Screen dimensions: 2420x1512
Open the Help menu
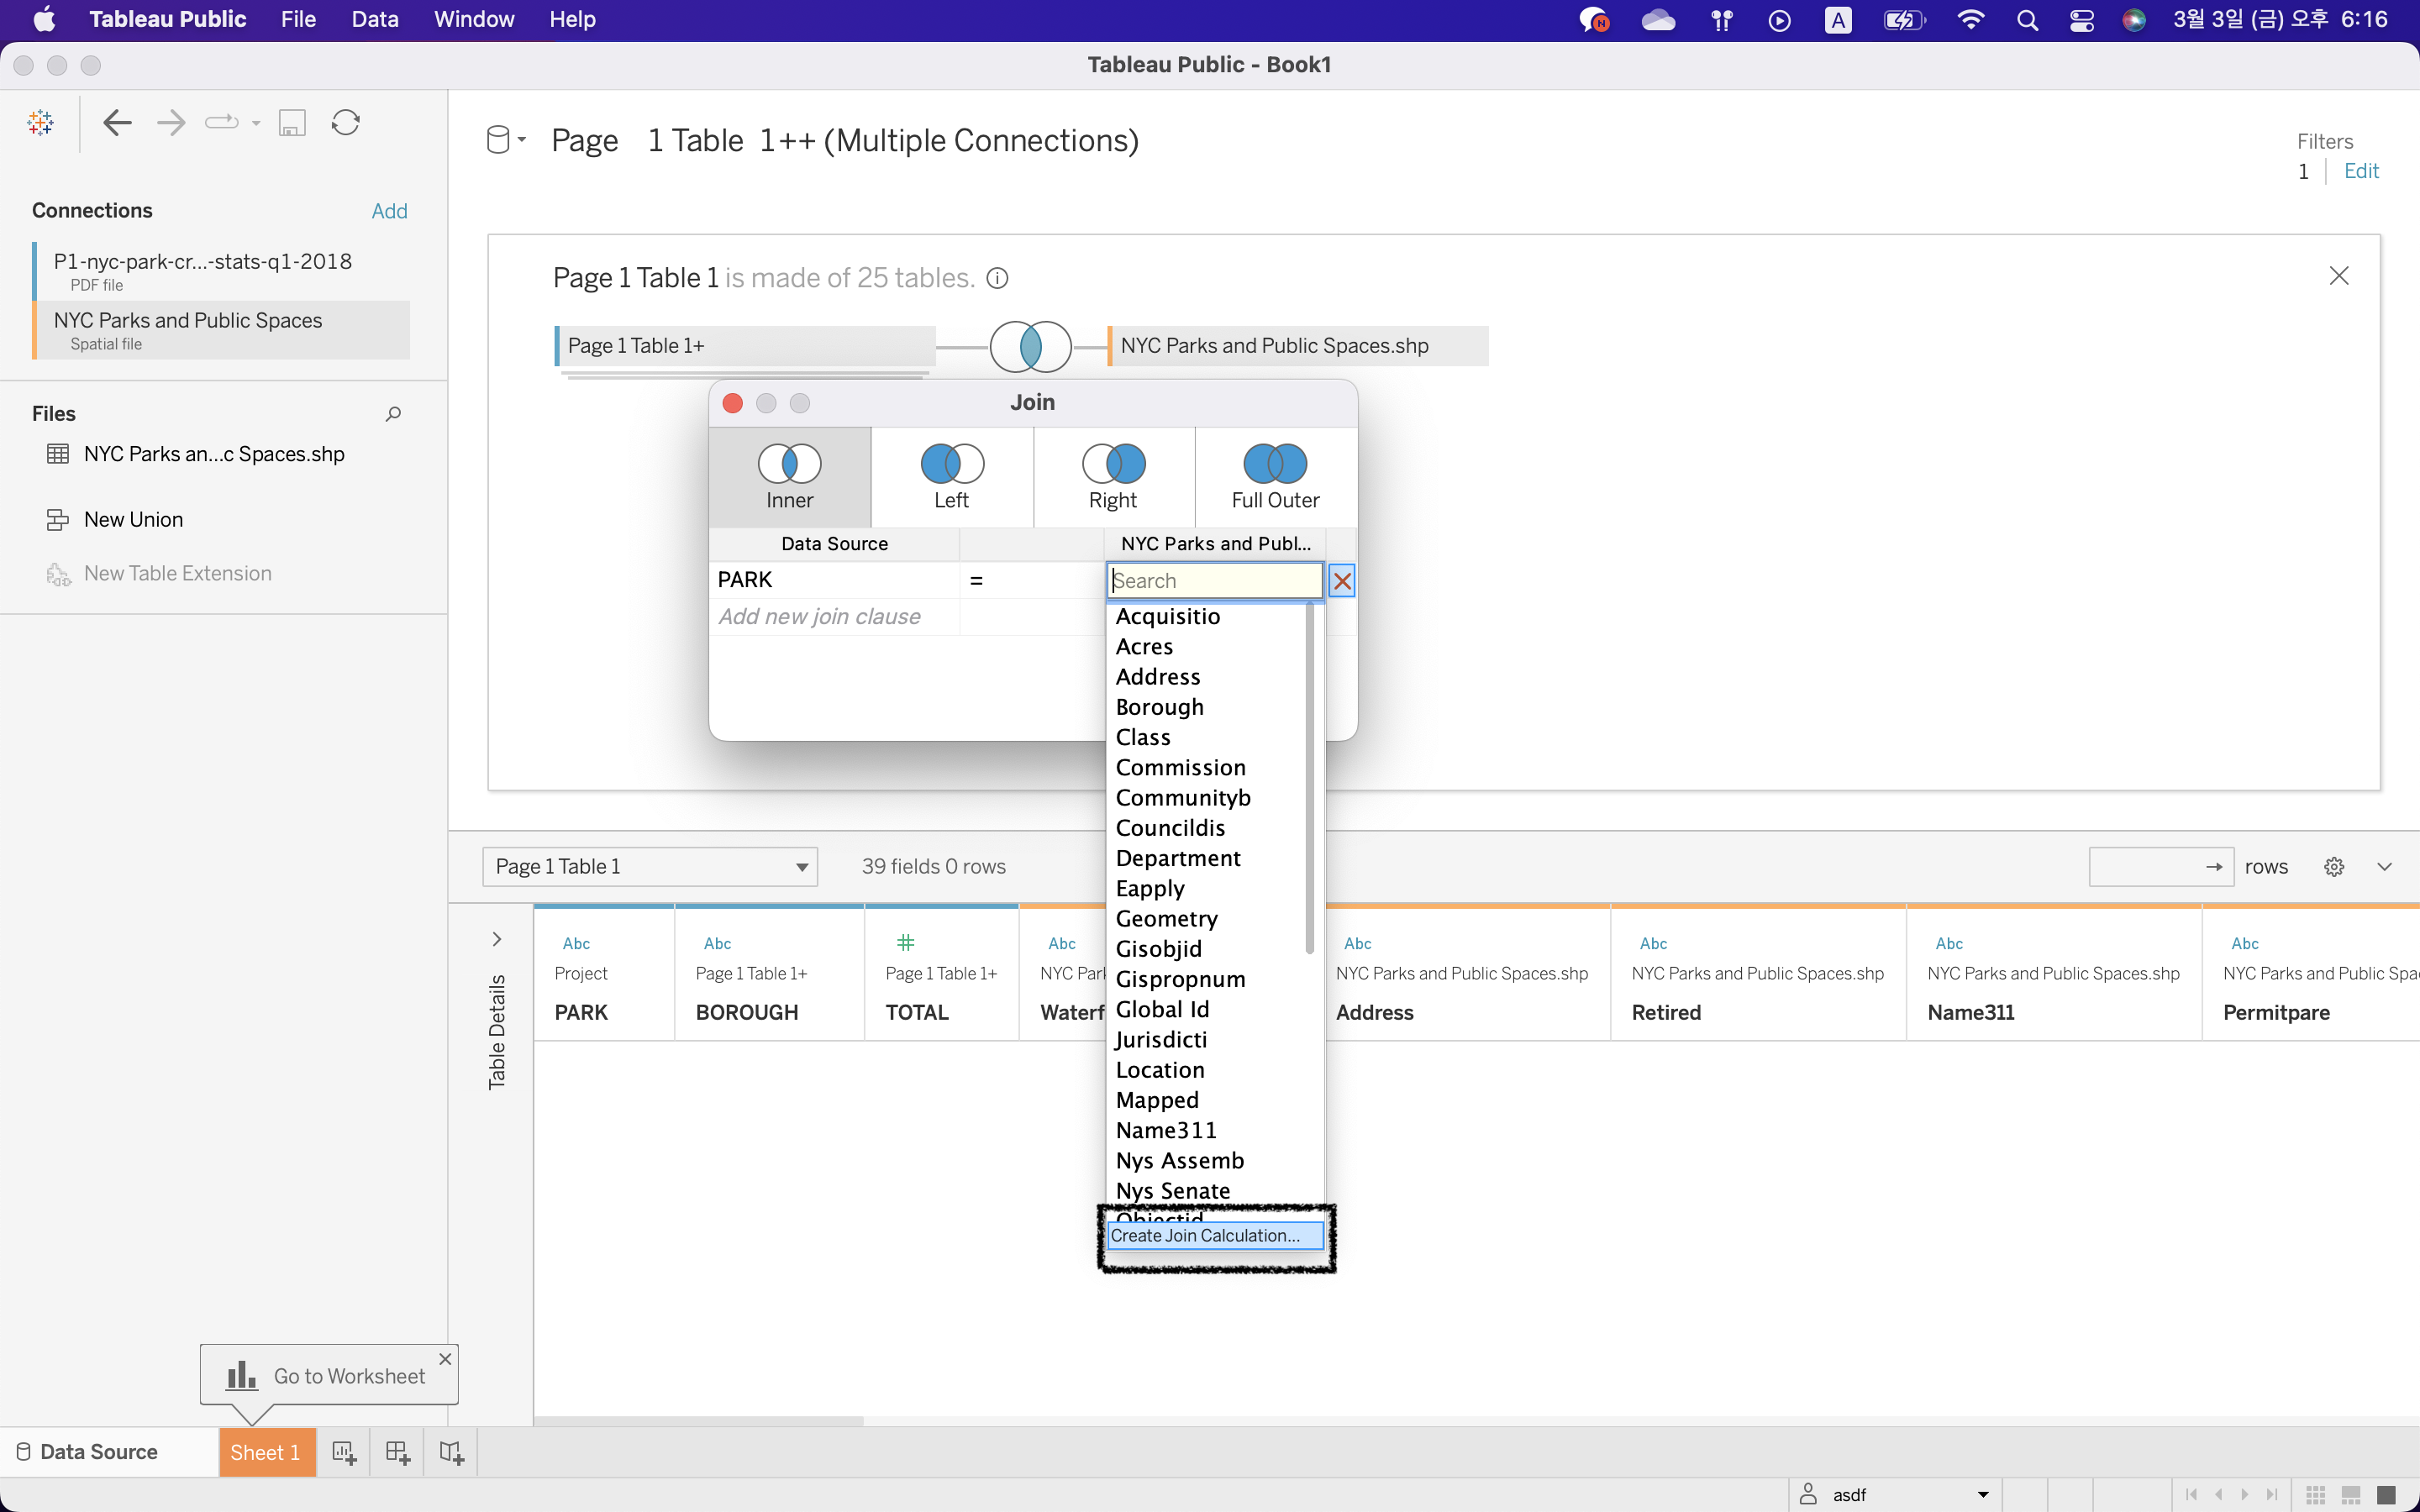[x=572, y=19]
